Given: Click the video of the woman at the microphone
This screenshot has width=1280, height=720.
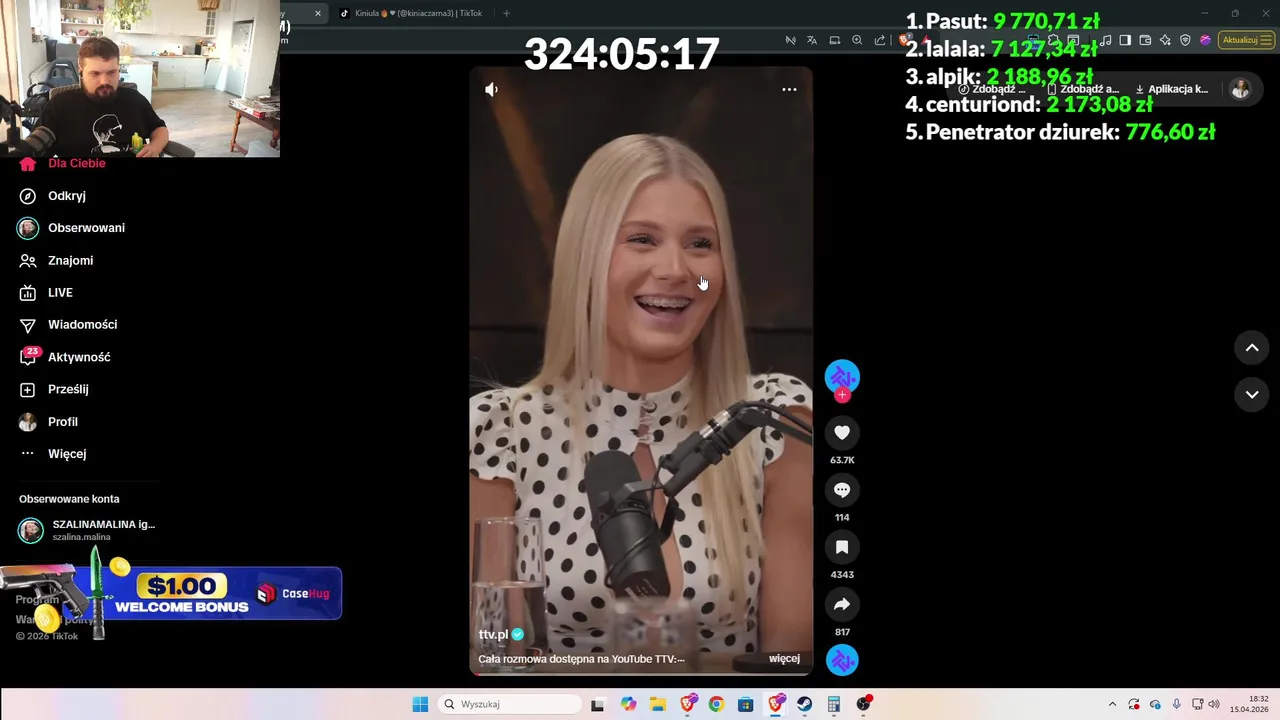Looking at the screenshot, I should click(641, 370).
